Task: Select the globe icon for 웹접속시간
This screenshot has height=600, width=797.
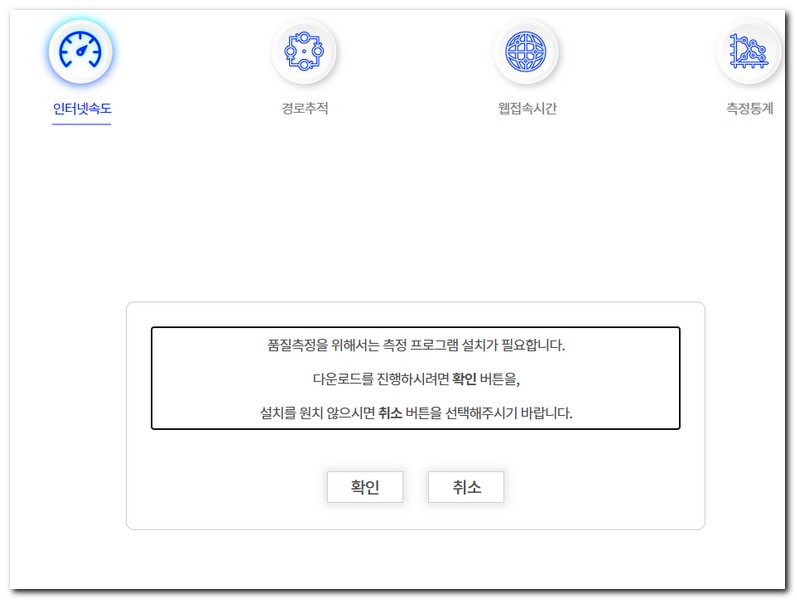Action: [526, 51]
